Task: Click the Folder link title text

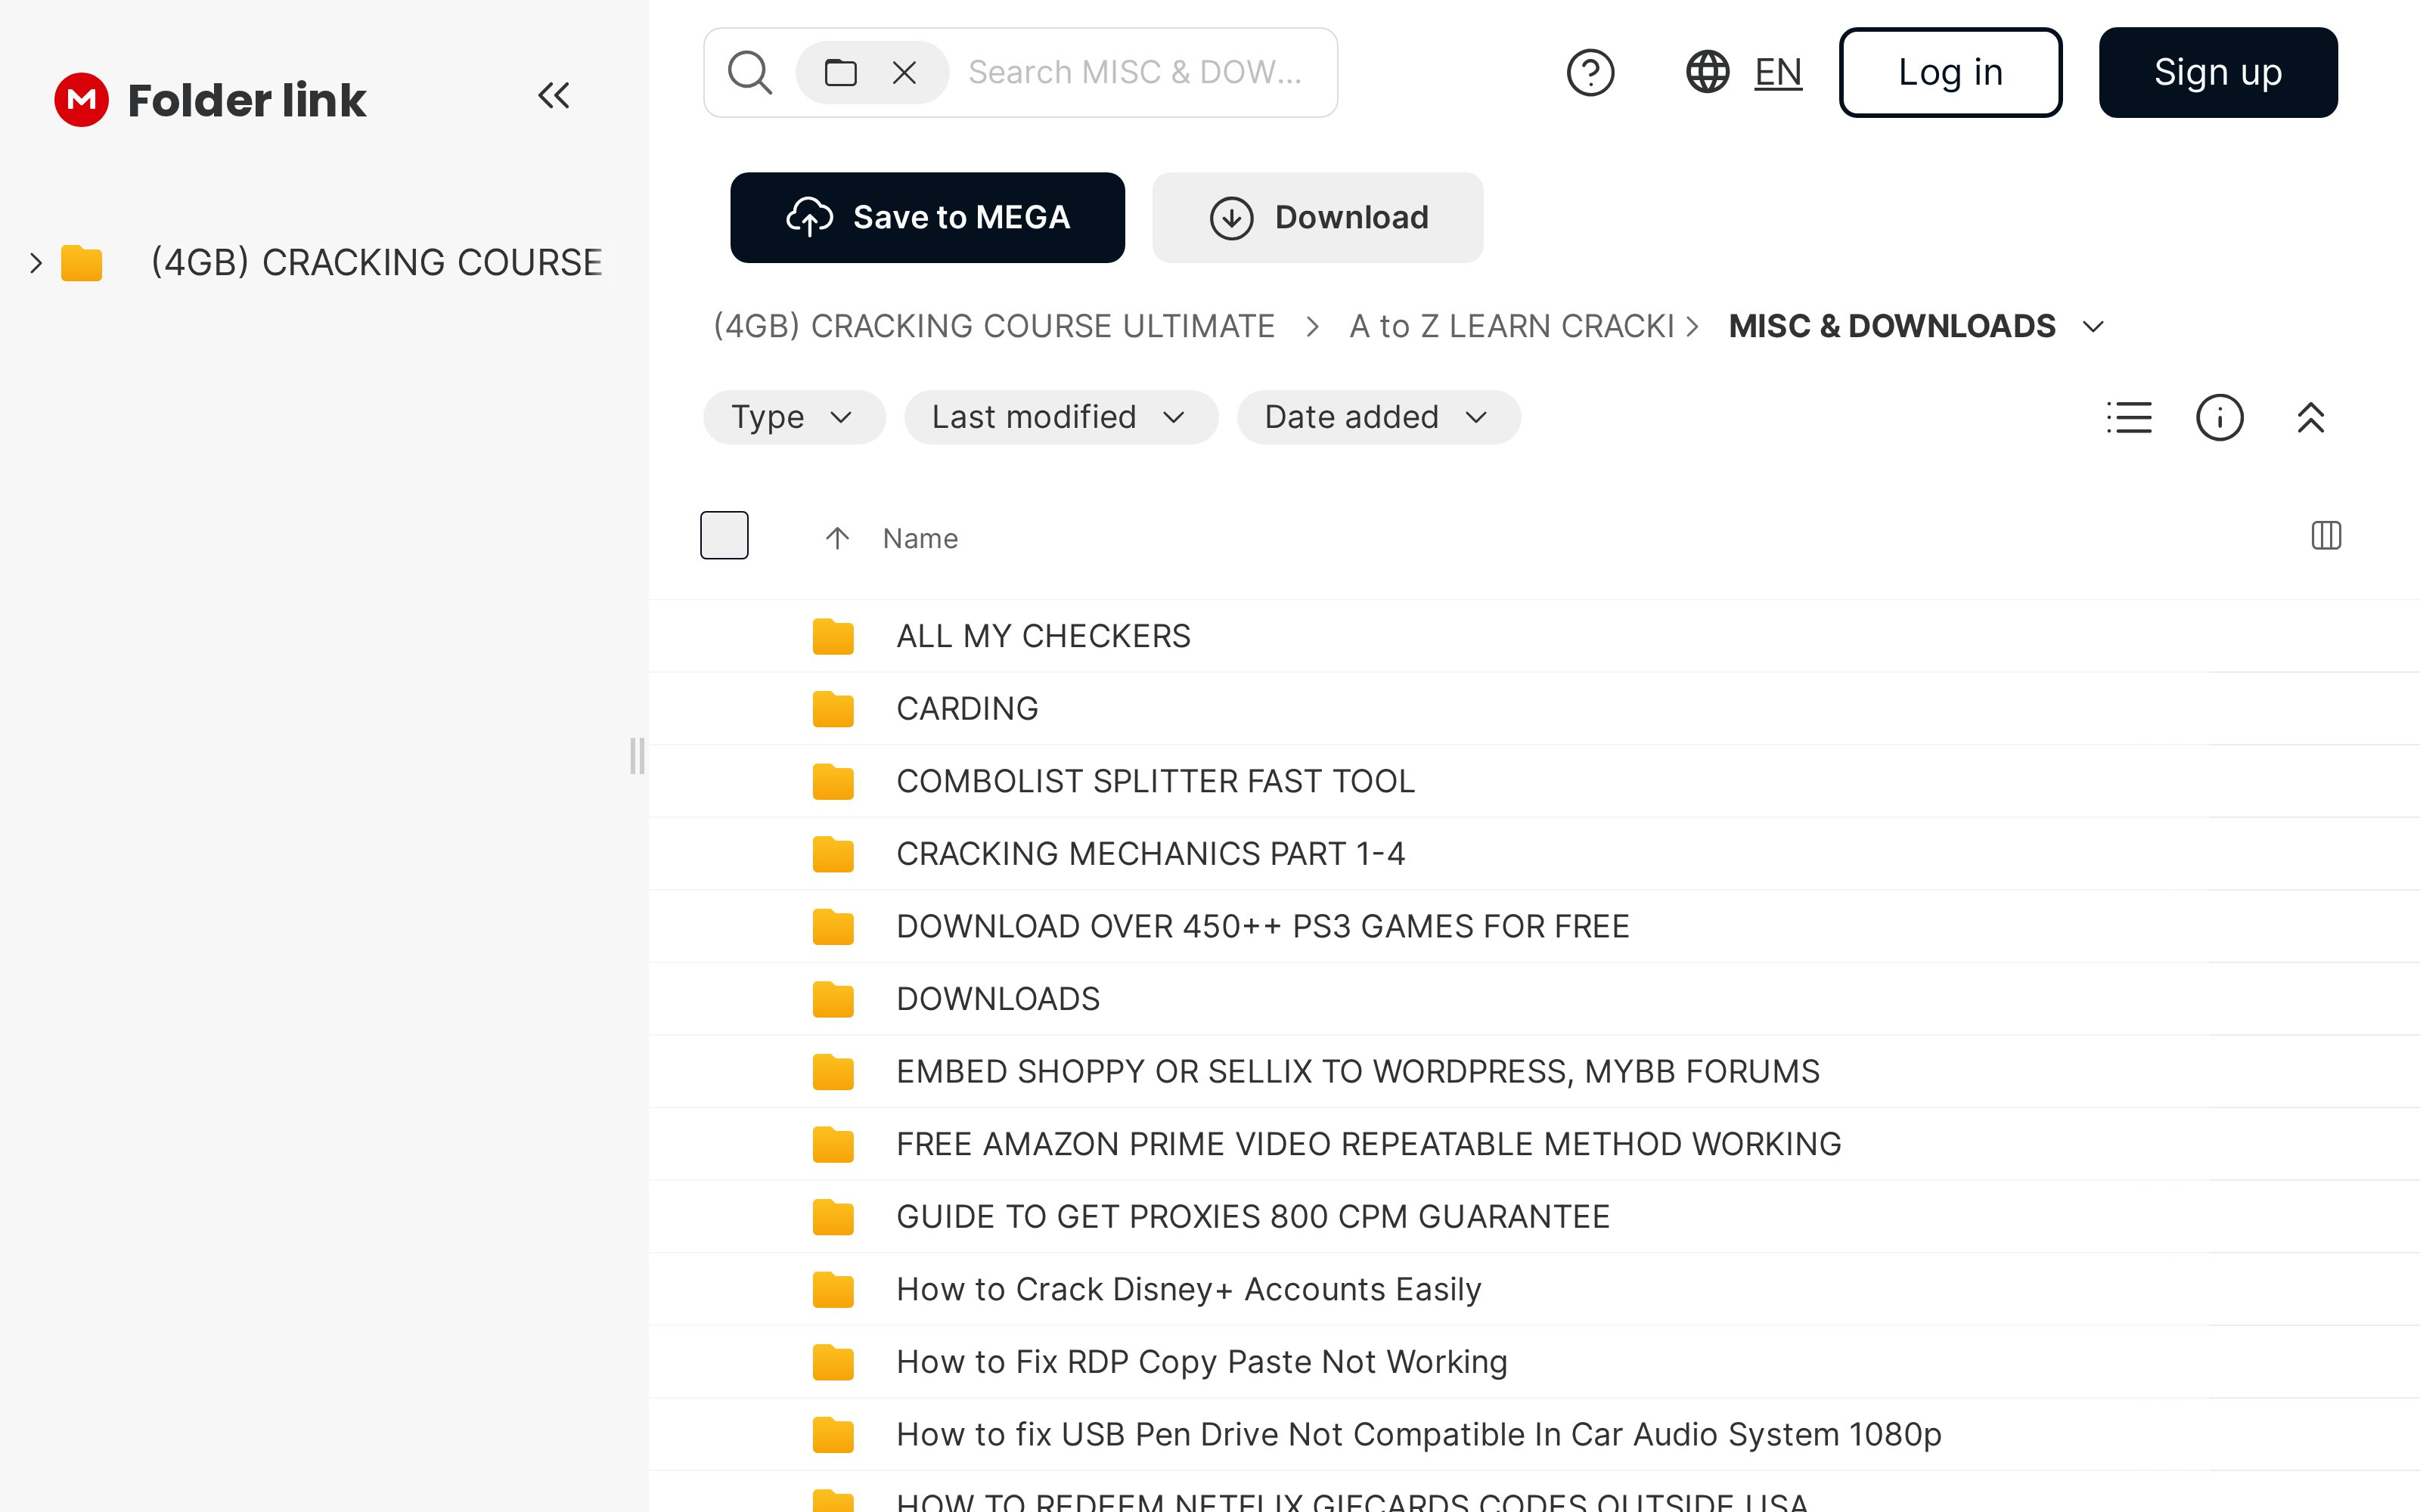Action: tap(247, 100)
